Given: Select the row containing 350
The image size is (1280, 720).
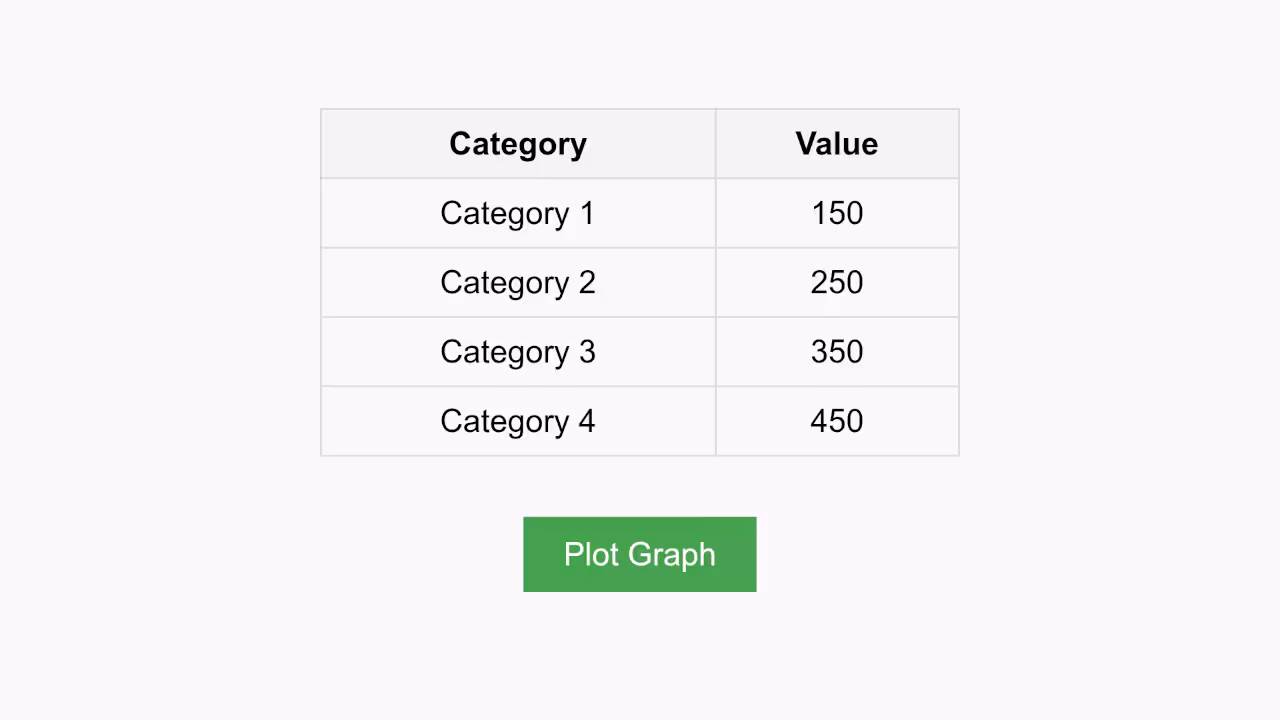Looking at the screenshot, I should tap(639, 351).
